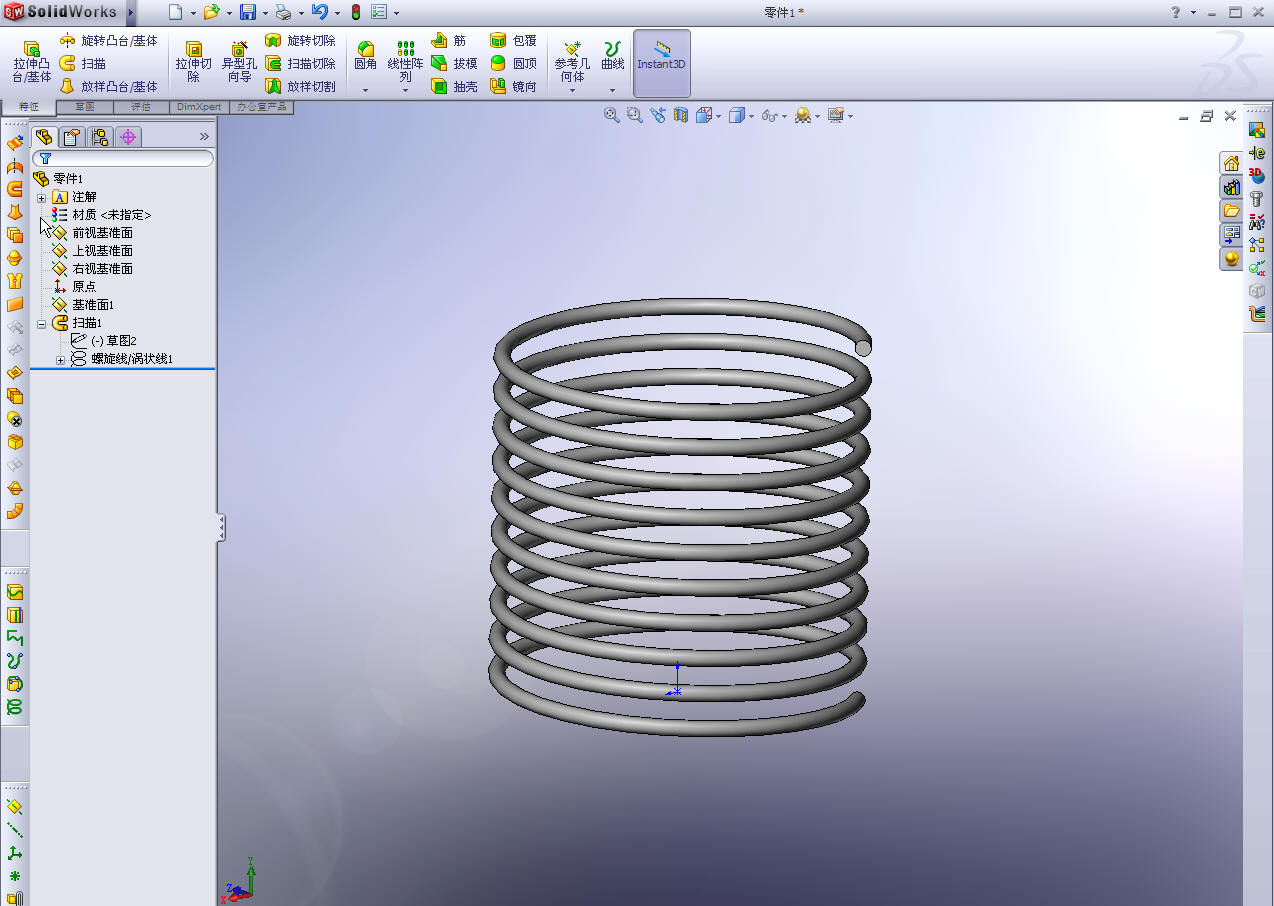Open dropdown arrow under 圆角
1274x906 pixels.
[x=366, y=90]
